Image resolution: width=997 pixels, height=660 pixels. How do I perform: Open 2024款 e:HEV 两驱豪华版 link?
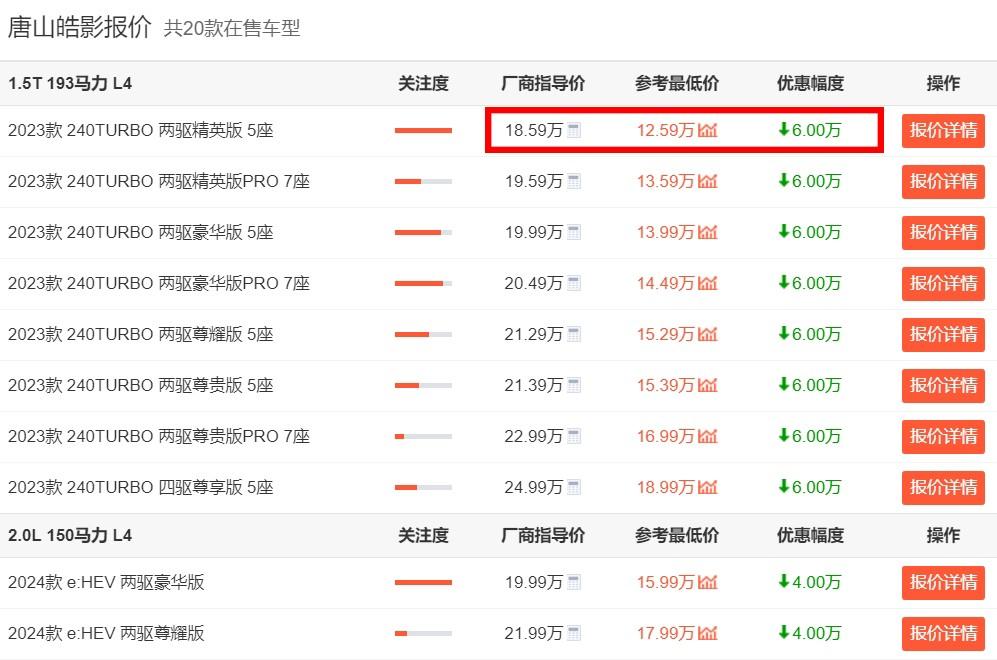pos(106,582)
